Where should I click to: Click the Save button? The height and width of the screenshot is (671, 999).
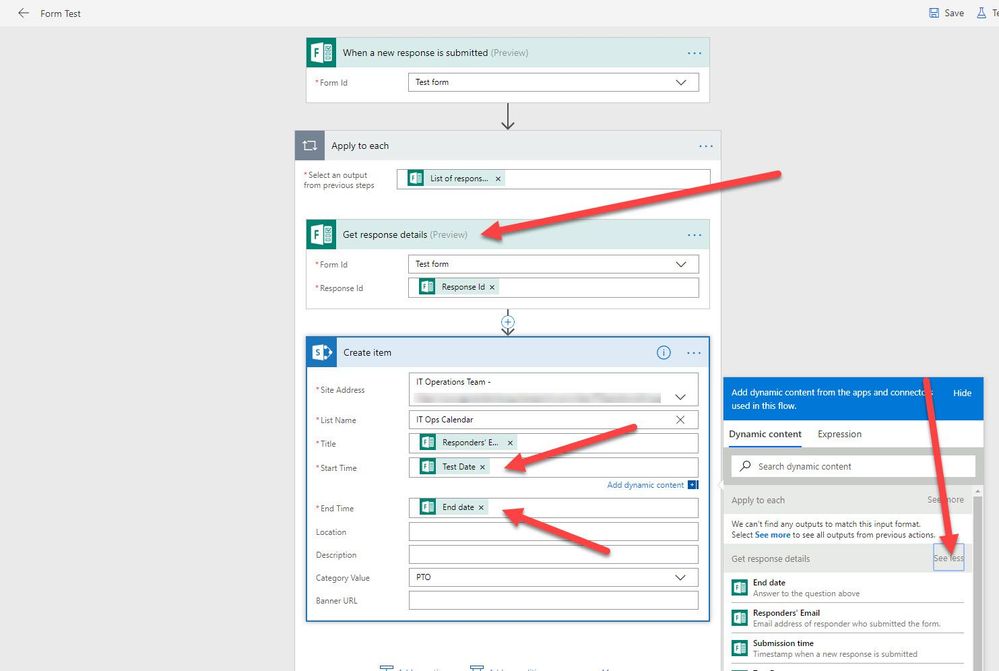point(946,13)
